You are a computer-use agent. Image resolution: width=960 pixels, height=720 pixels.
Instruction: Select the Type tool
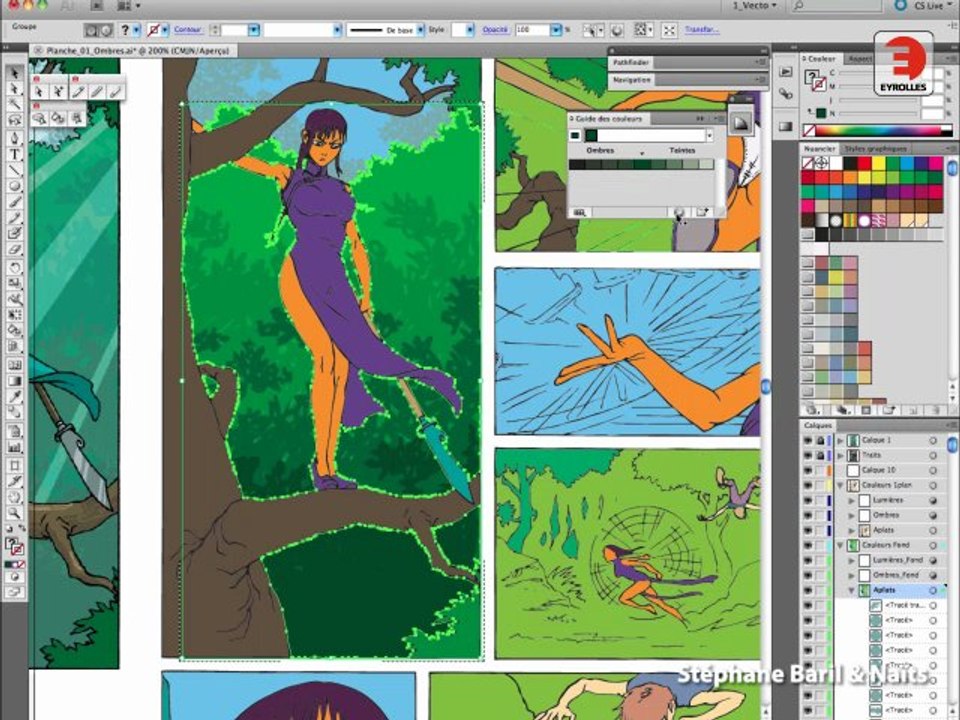pyautogui.click(x=15, y=154)
